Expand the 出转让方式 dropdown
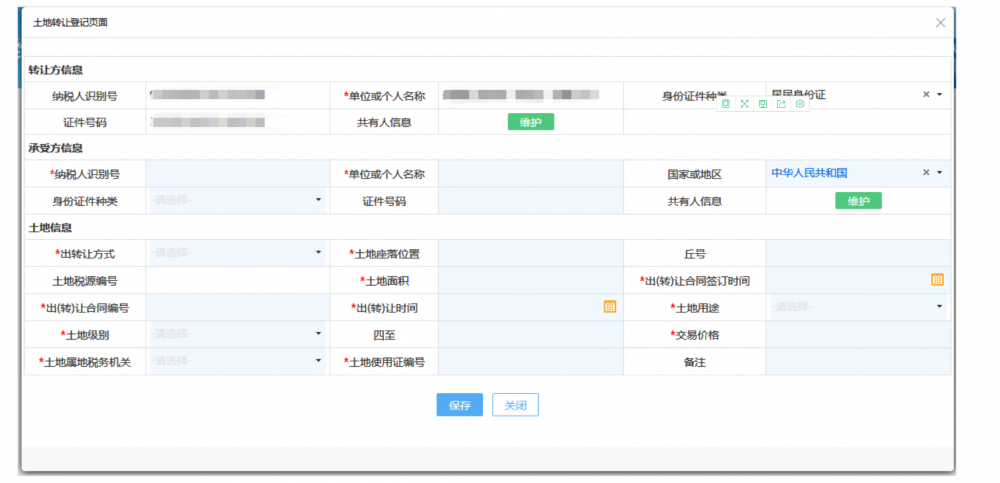 click(319, 253)
